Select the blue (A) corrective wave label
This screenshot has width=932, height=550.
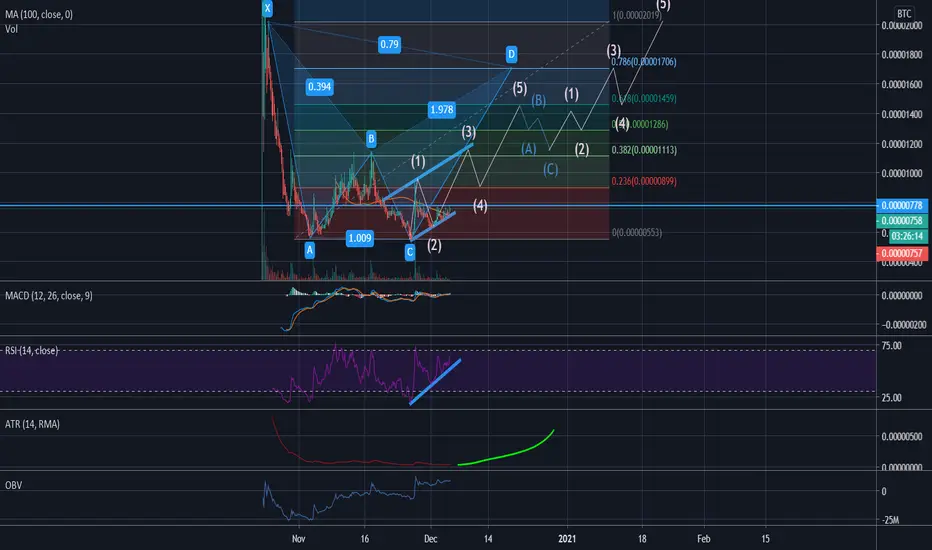[x=528, y=149]
